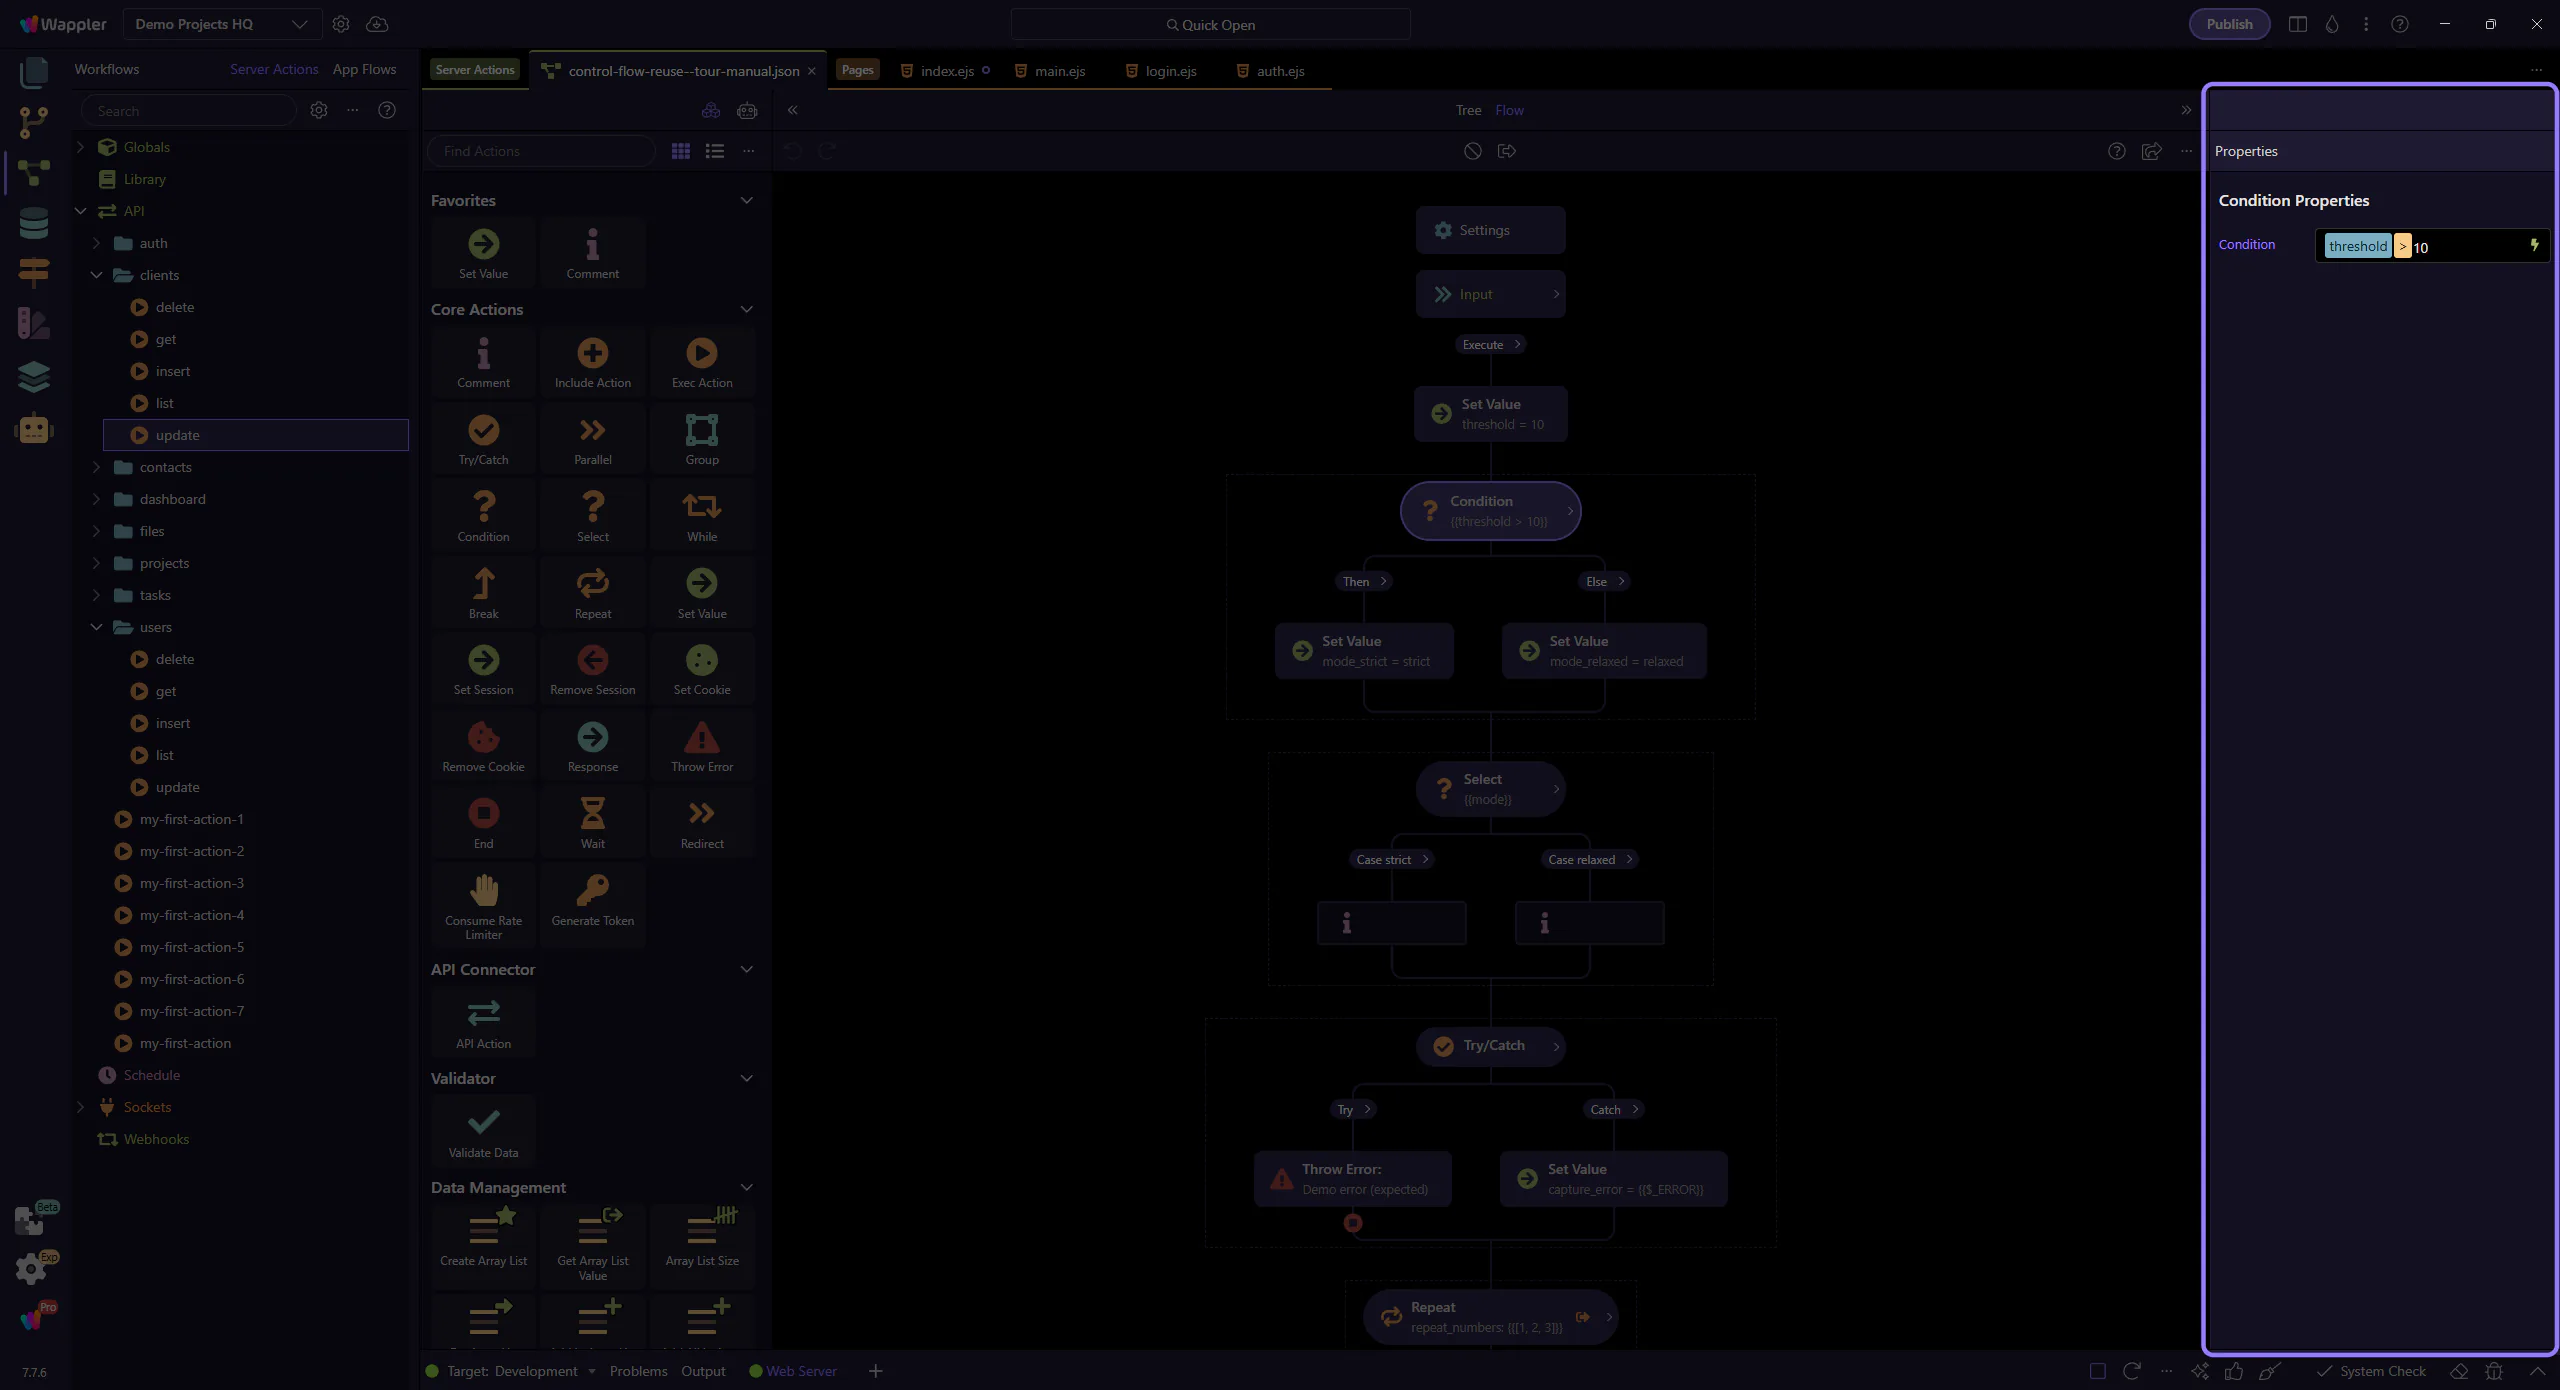Collapse the Core Actions section
Image resolution: width=2560 pixels, height=1390 pixels.
(746, 309)
